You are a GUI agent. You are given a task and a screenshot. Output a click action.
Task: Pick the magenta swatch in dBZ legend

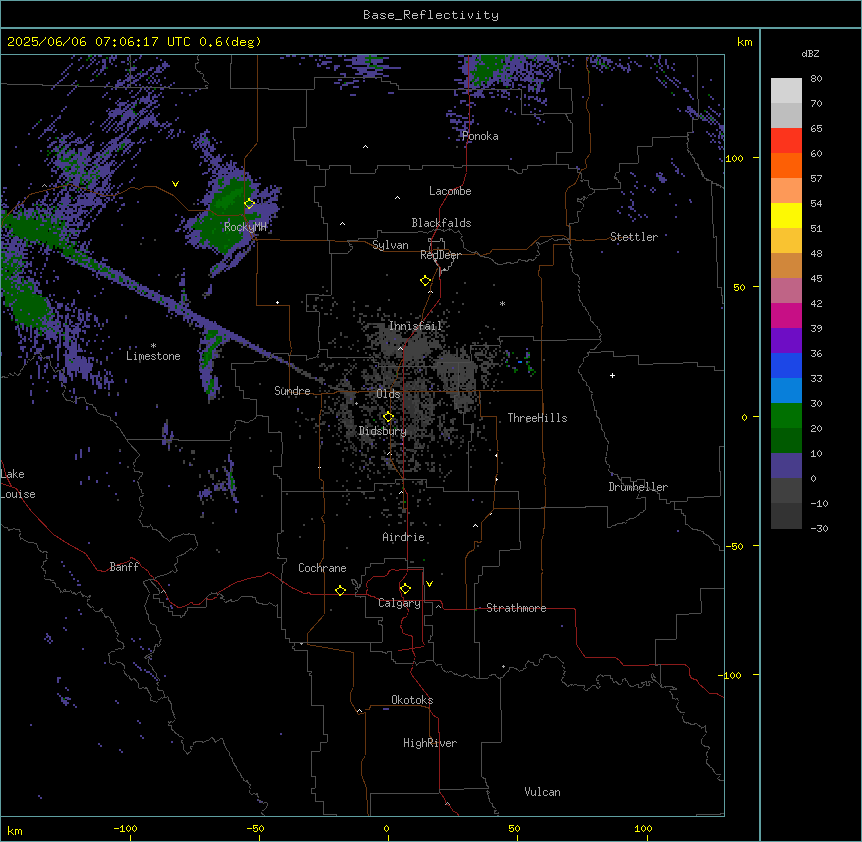coord(786,315)
